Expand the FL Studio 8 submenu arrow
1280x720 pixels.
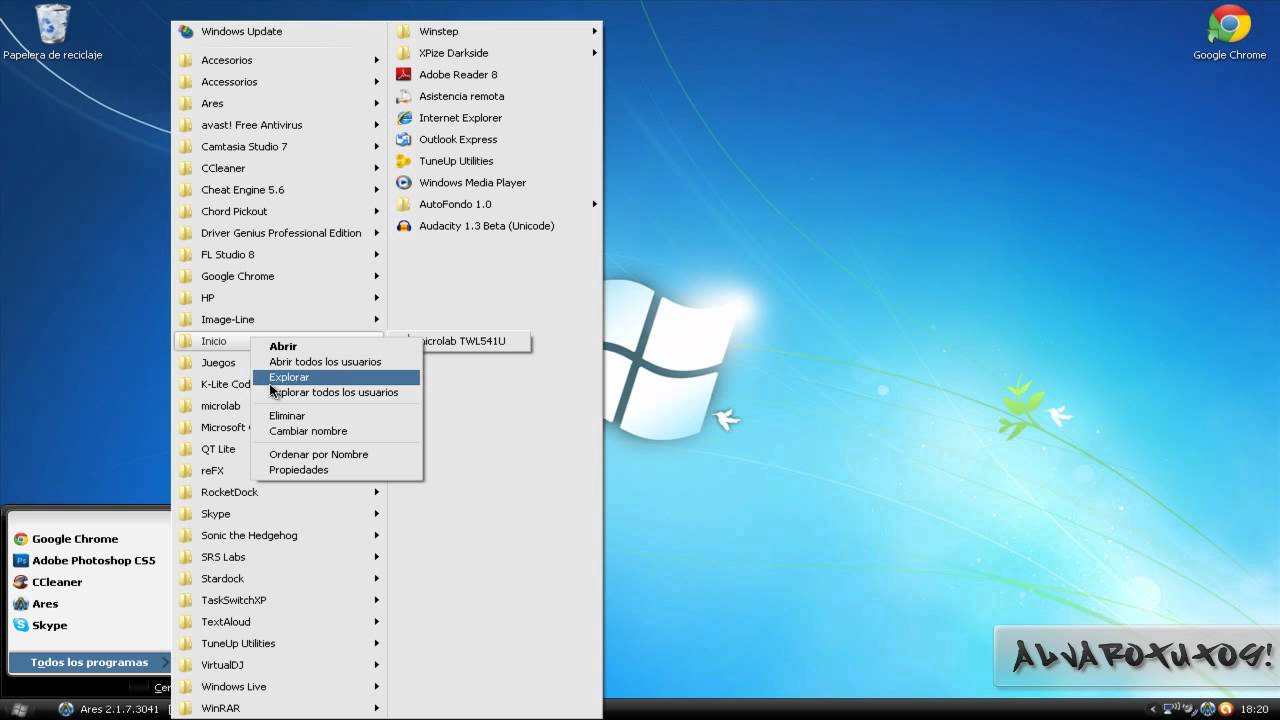point(377,255)
